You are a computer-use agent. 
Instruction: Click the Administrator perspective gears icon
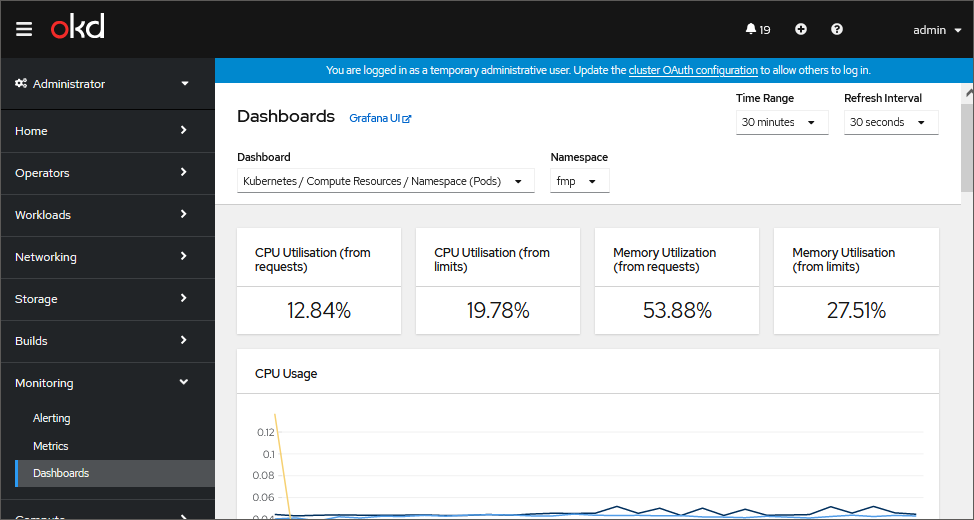(x=21, y=84)
